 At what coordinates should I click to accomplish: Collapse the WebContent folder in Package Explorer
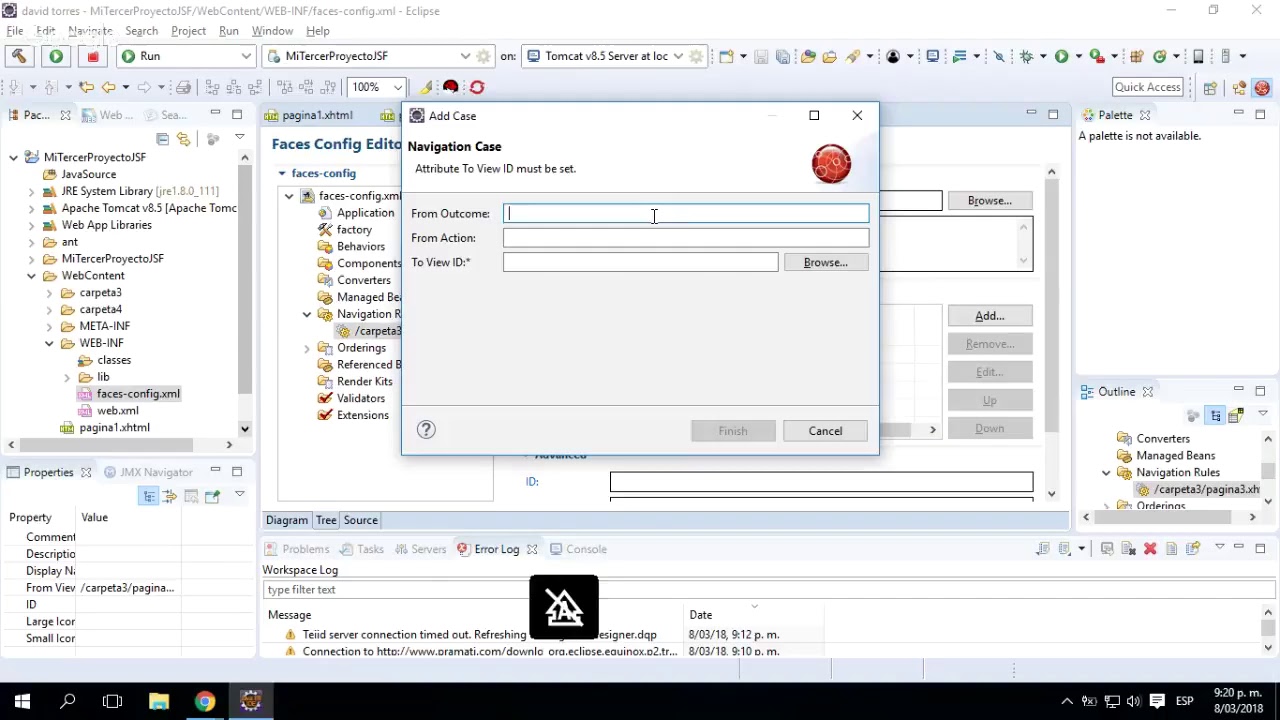[32, 276]
